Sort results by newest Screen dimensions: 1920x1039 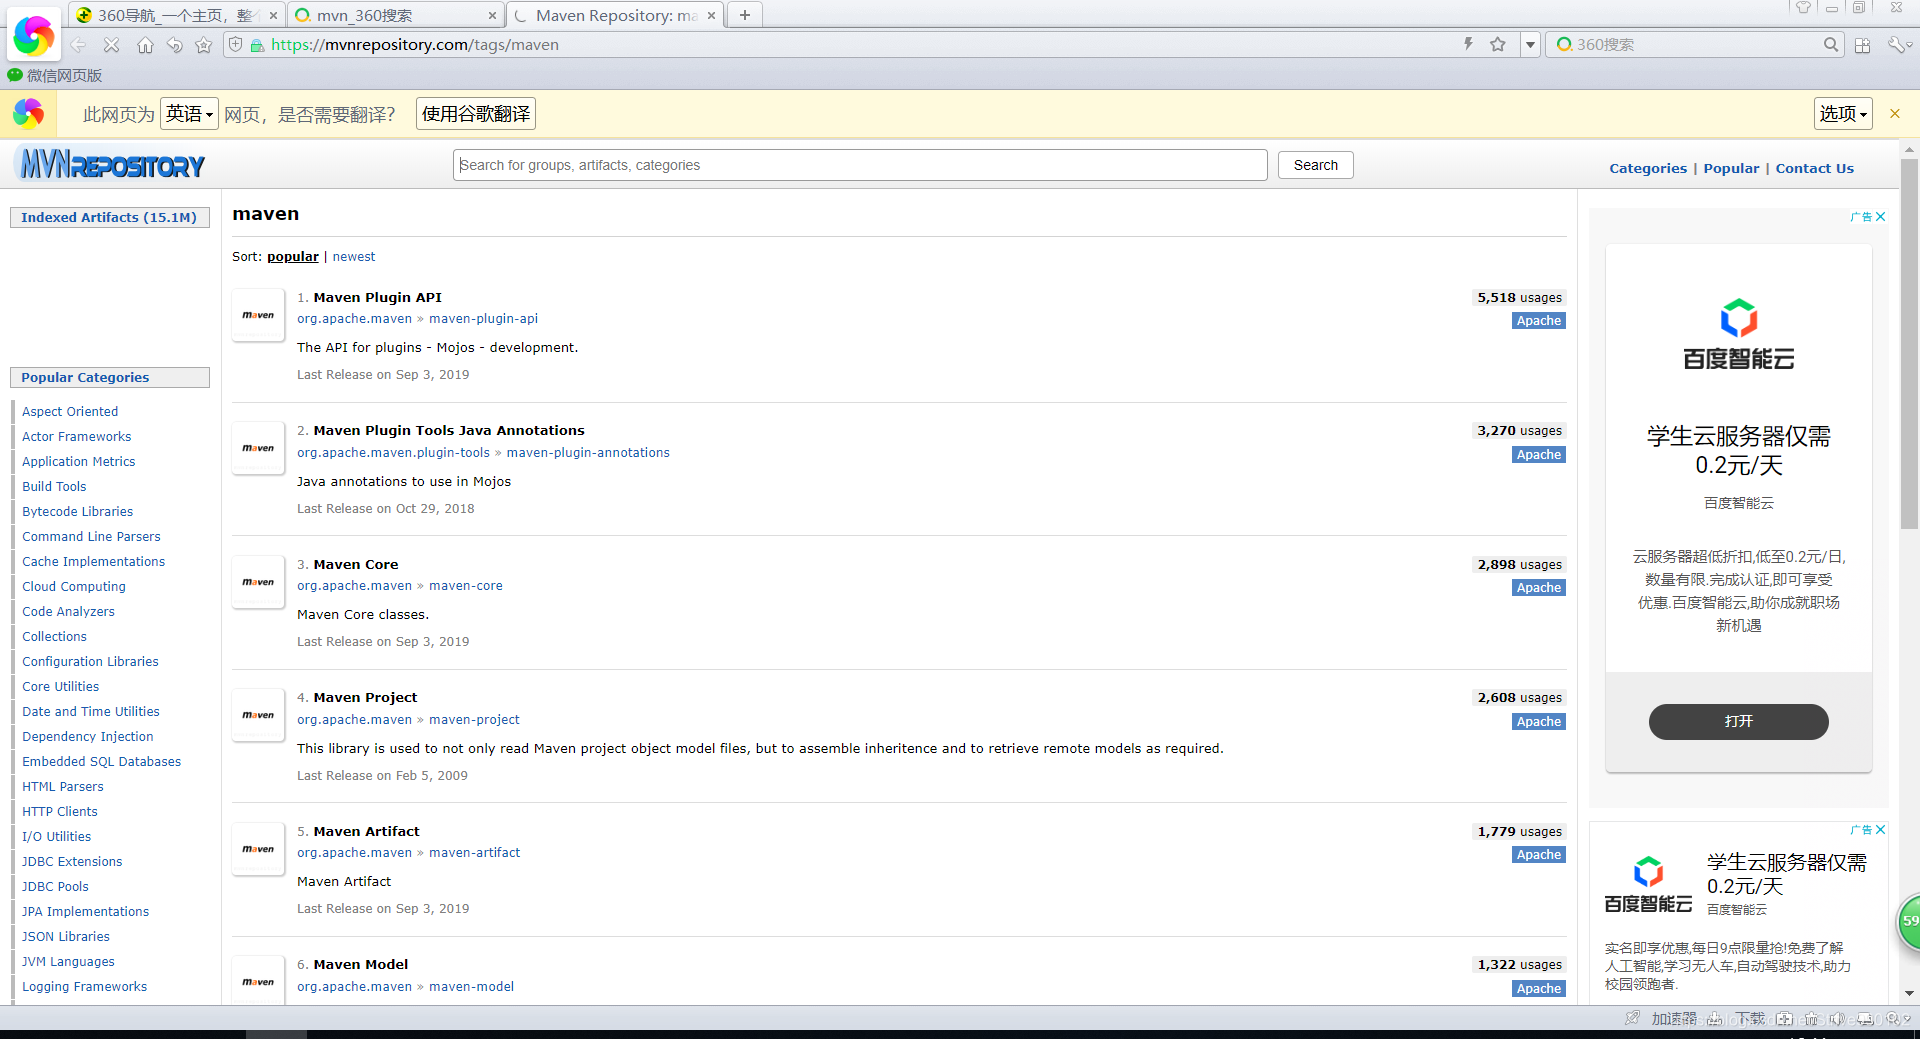[354, 257]
